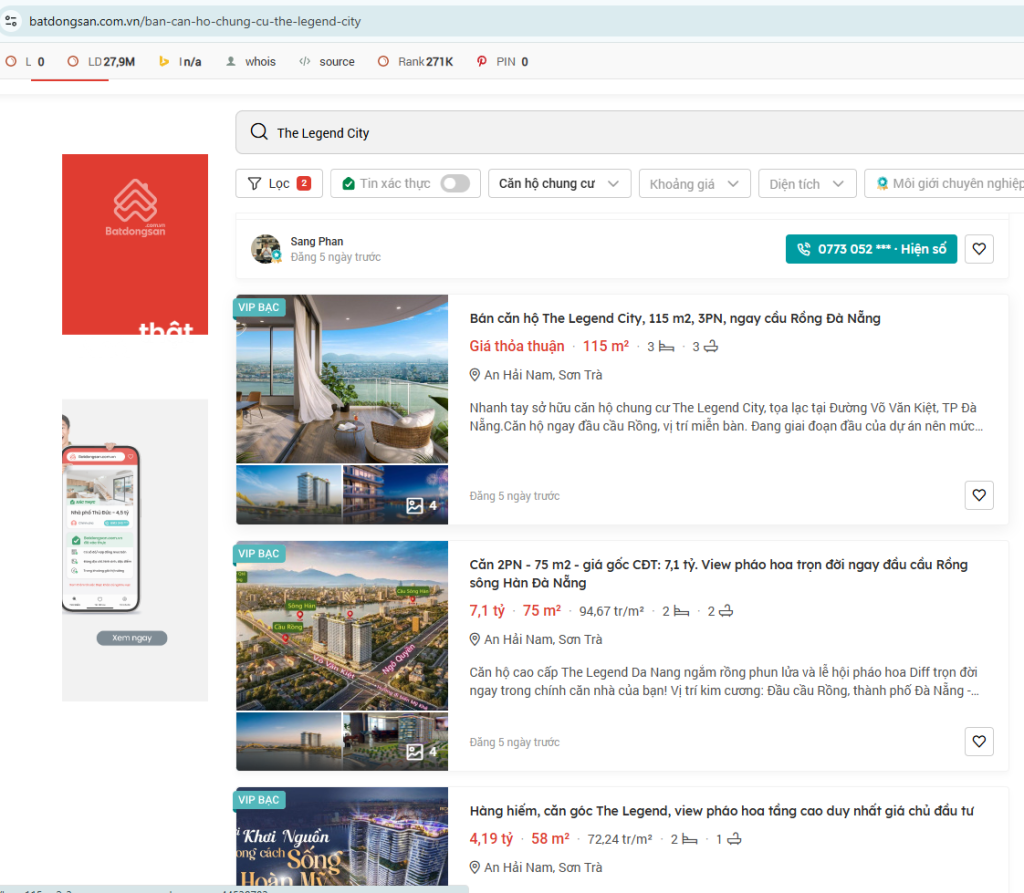Save Sang Phan listing with heart icon
1024x893 pixels.
tap(979, 249)
